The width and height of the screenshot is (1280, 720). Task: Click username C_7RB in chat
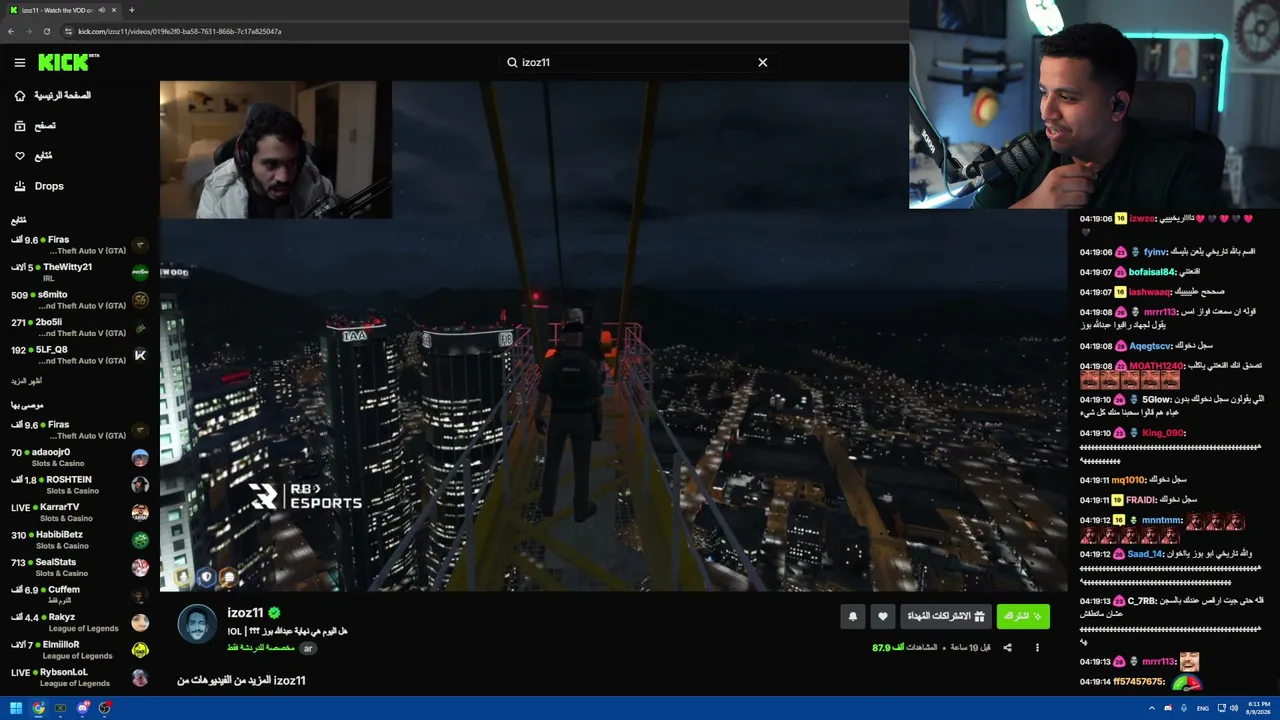tap(1141, 601)
